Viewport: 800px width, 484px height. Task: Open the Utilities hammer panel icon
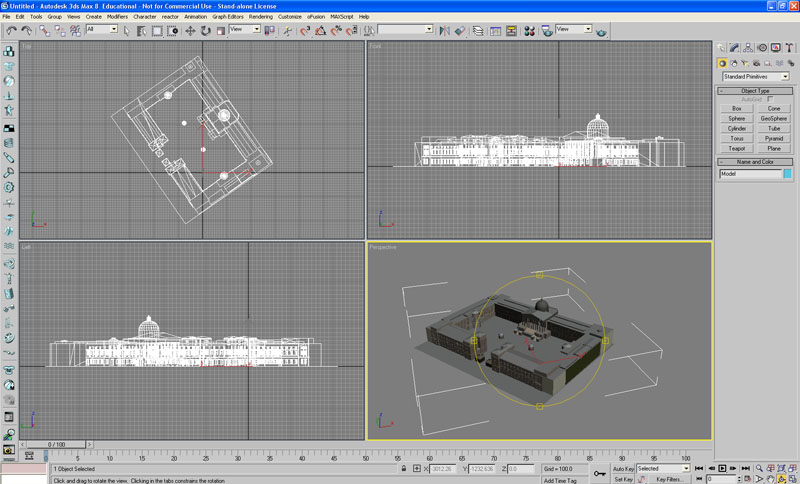[x=790, y=47]
